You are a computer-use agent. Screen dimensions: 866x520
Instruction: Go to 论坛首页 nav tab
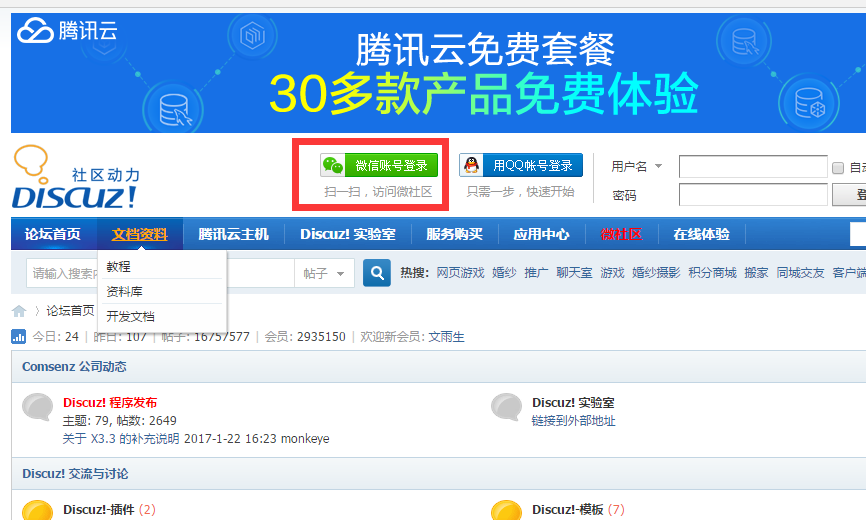(x=52, y=234)
